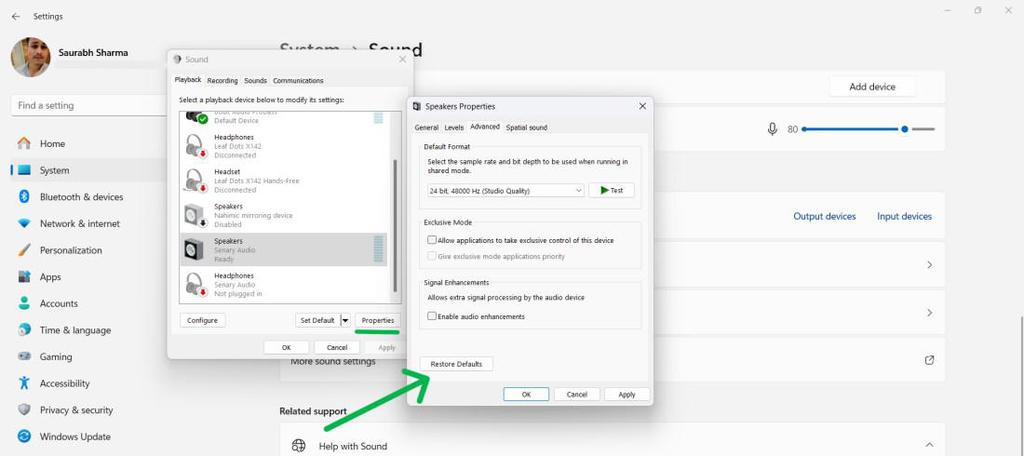This screenshot has height=456, width=1024.
Task: Click Restore Defaults button
Action: tap(456, 364)
